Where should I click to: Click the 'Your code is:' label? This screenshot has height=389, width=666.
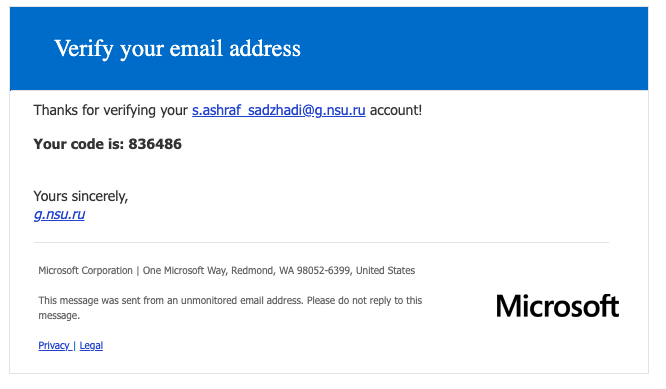(x=79, y=144)
